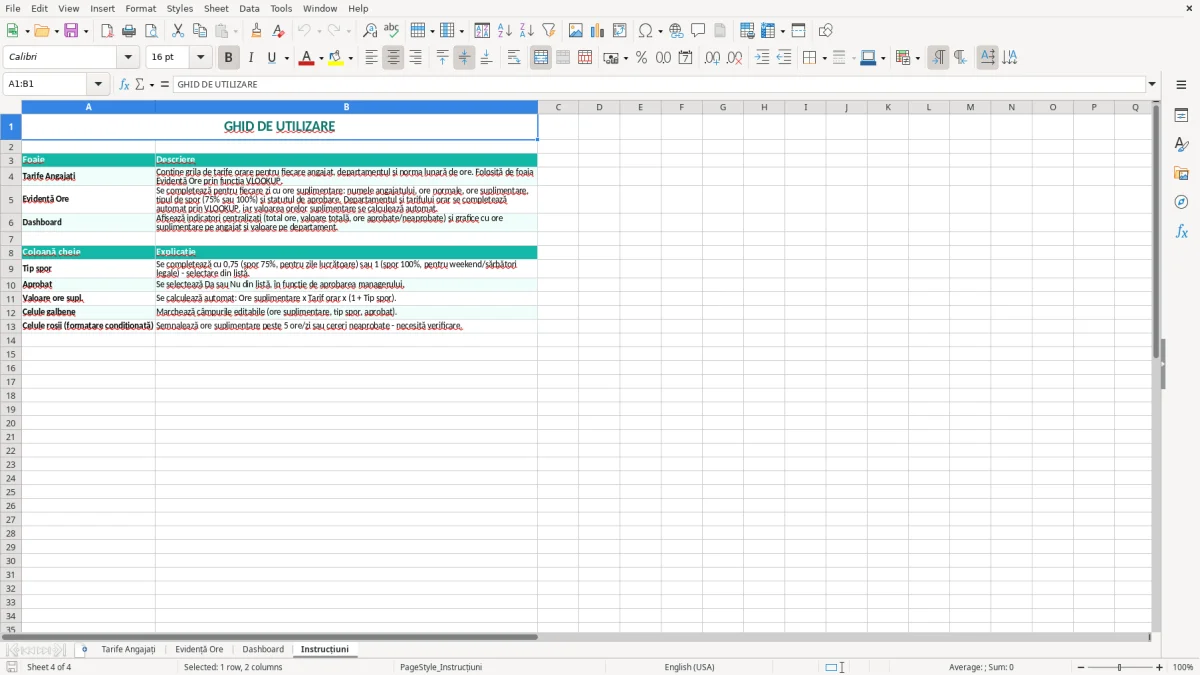Insert a hyperlink
The width and height of the screenshot is (1200, 675).
(676, 31)
